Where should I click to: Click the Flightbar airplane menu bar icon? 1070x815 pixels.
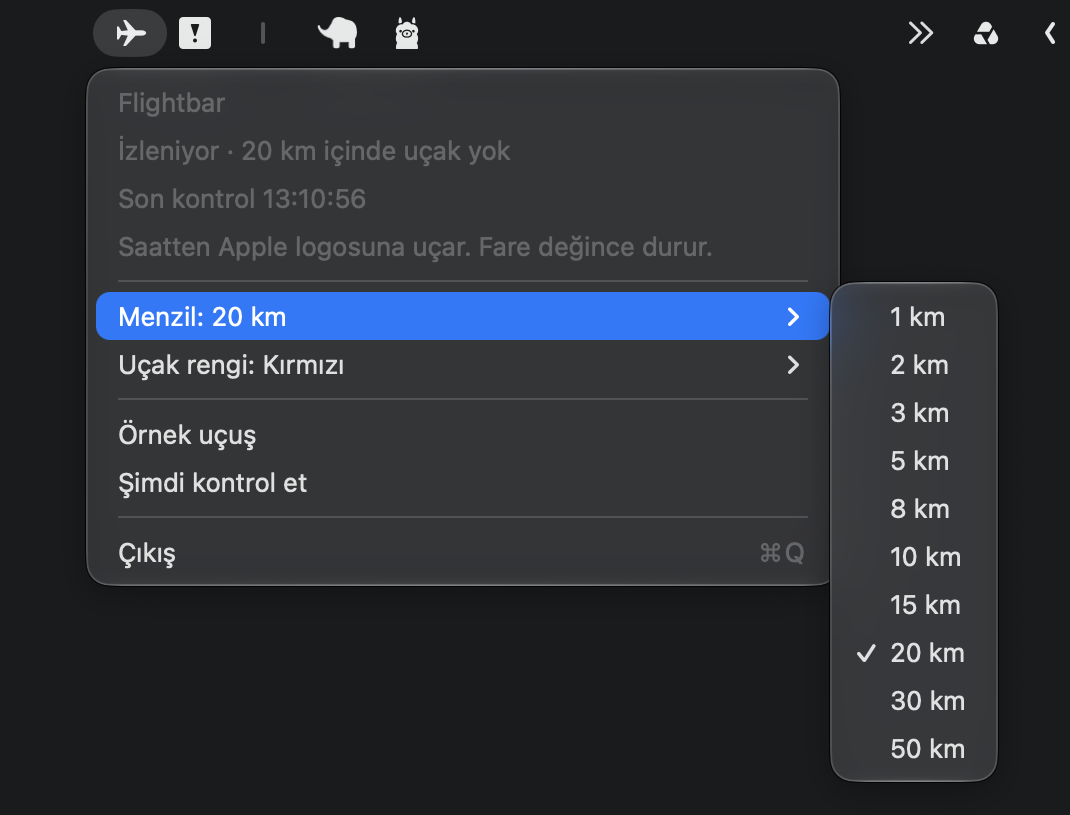130,33
